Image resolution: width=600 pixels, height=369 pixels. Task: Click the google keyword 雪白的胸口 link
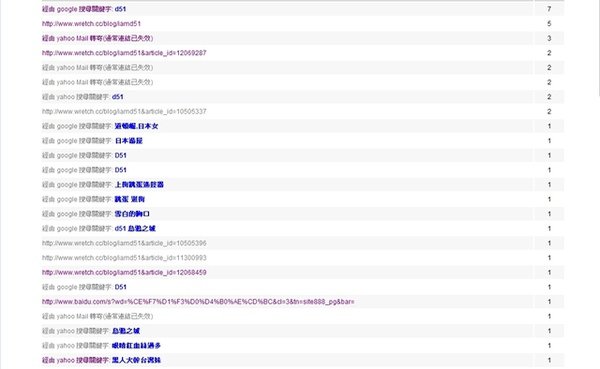tap(96, 214)
